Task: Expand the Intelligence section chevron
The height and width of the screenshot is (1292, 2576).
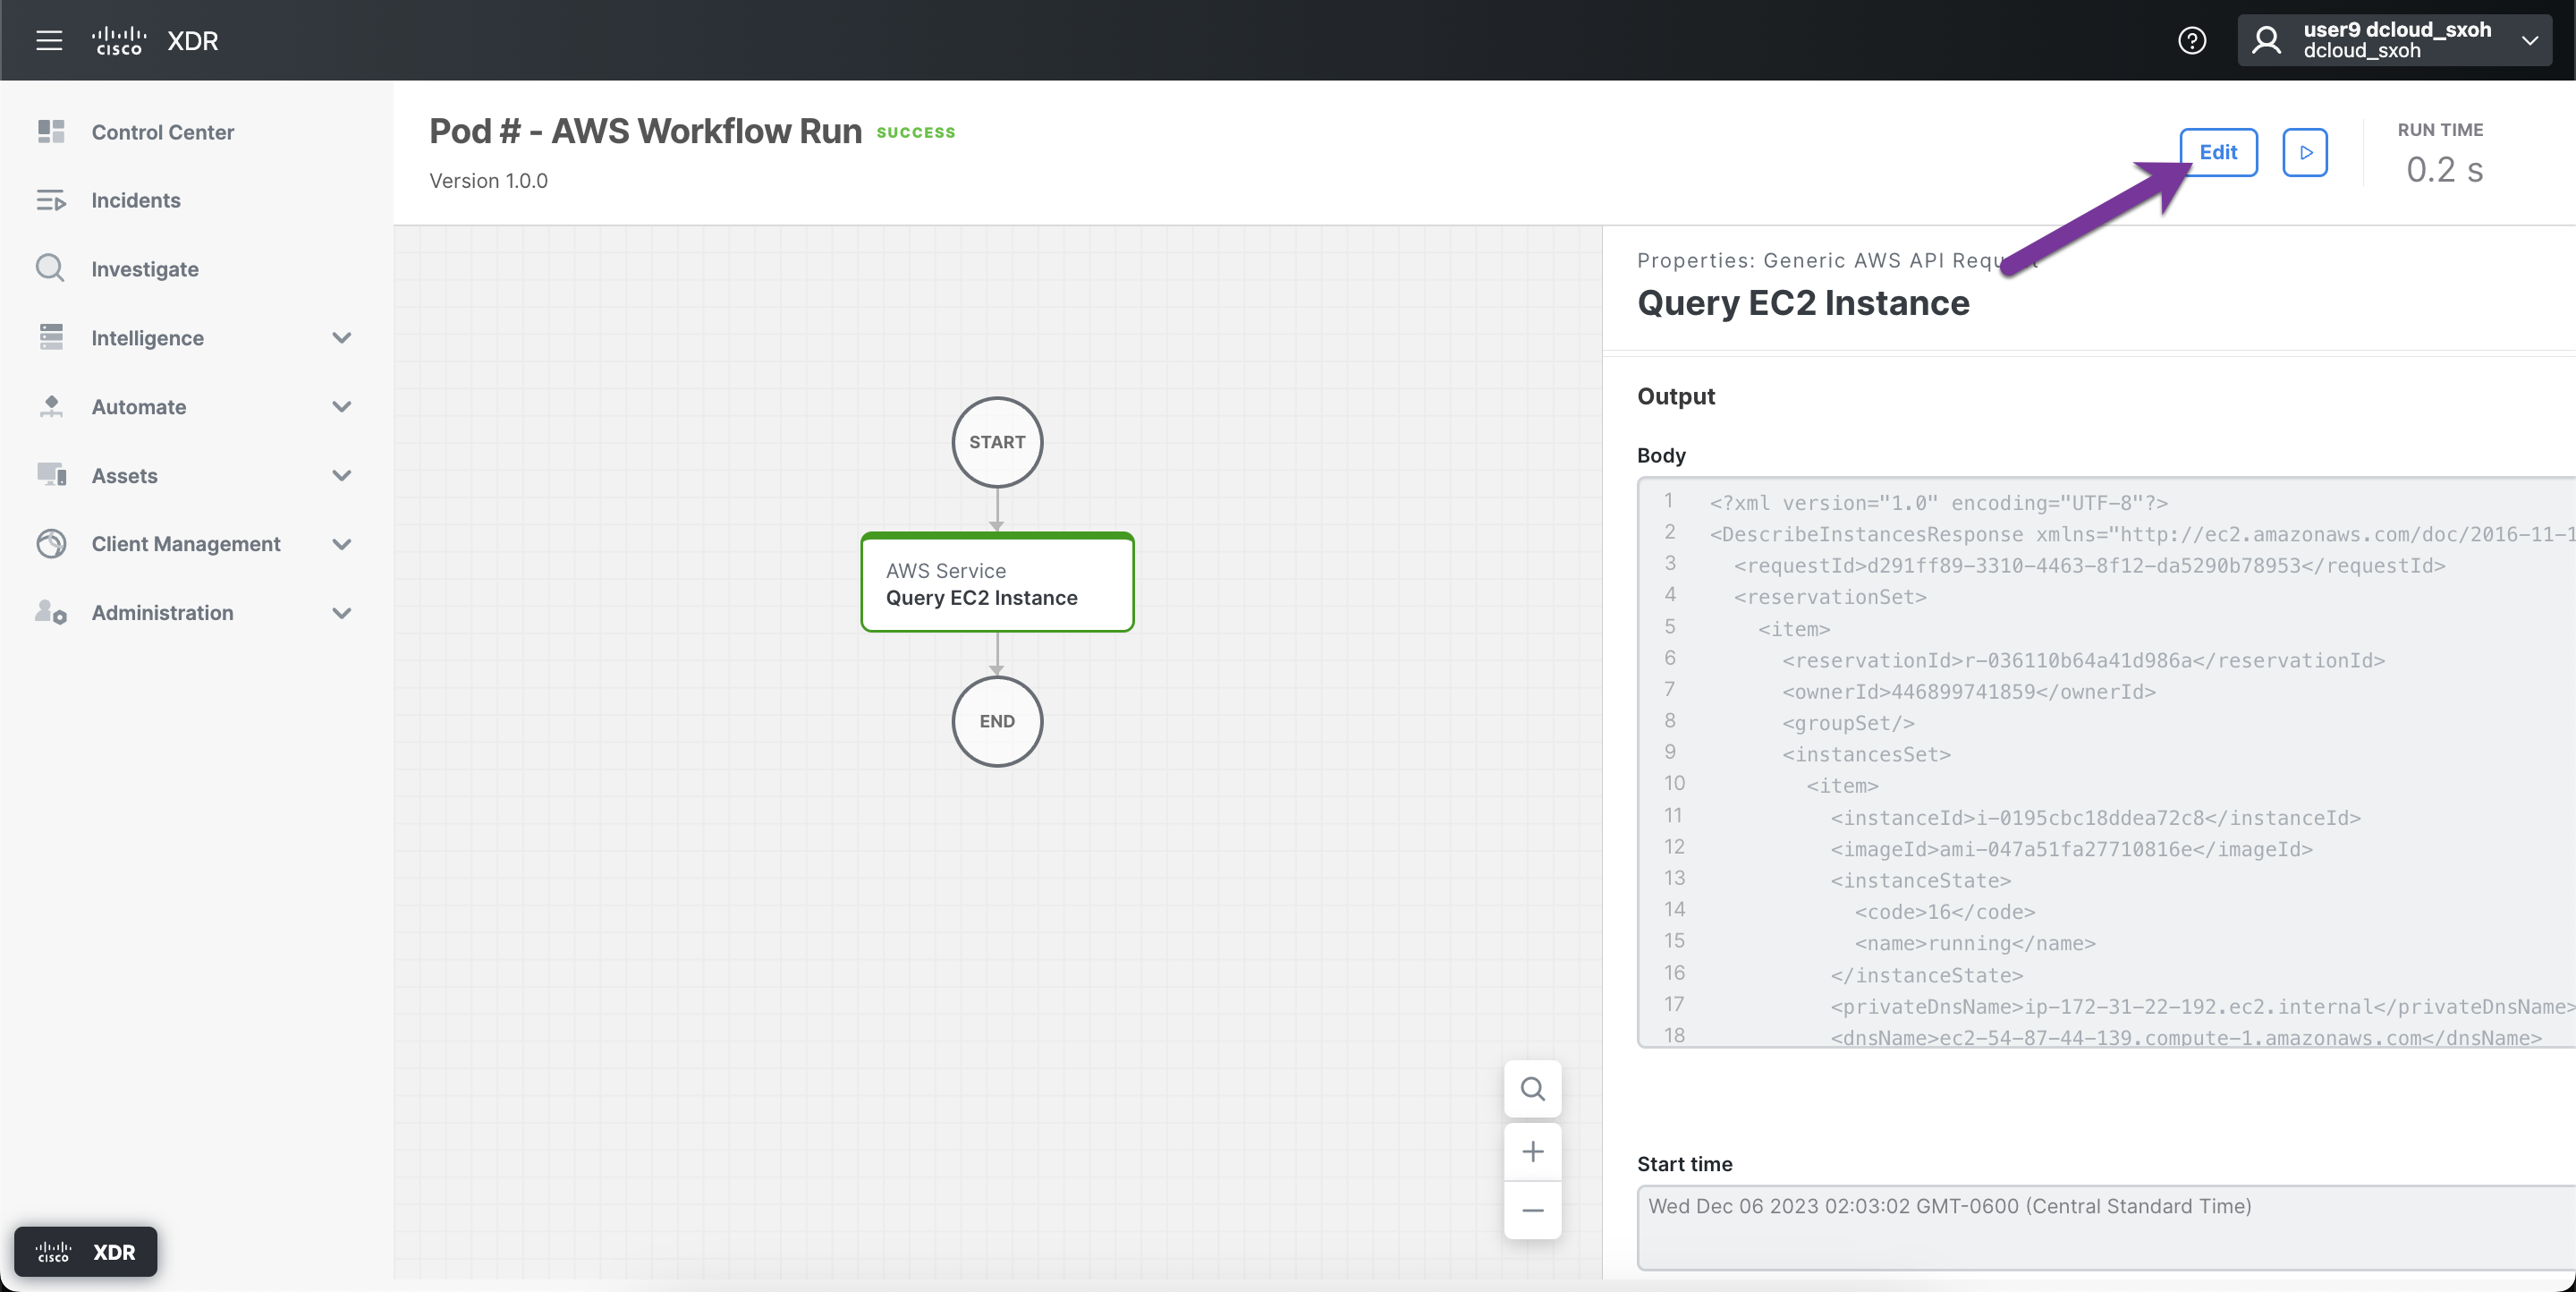Action: [341, 338]
